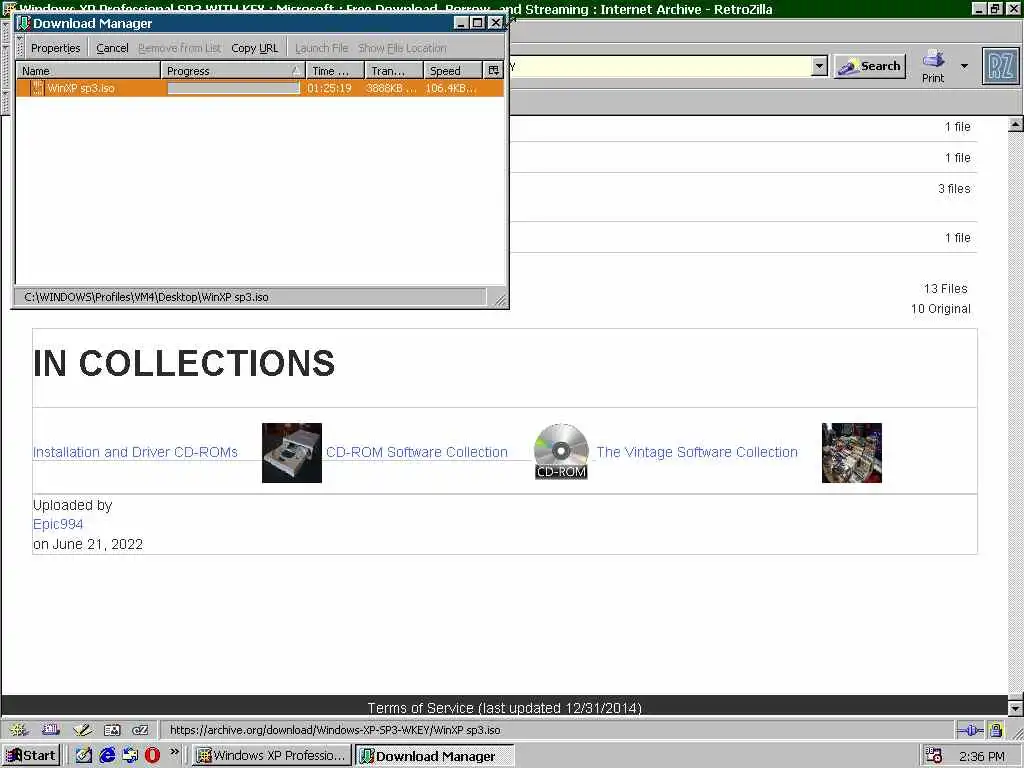This screenshot has width=1024, height=768.
Task: Sort downloads by Speed column header
Action: coord(453,71)
